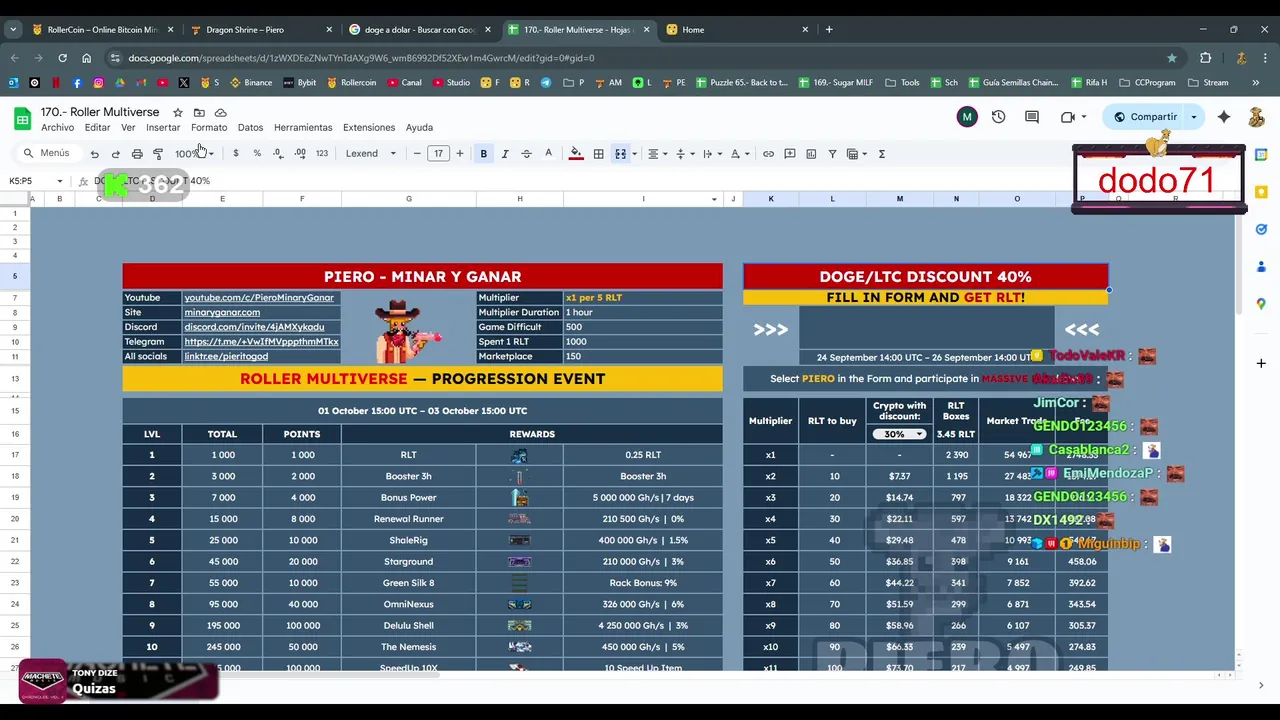Open Google Maps side panel

(x=1261, y=303)
